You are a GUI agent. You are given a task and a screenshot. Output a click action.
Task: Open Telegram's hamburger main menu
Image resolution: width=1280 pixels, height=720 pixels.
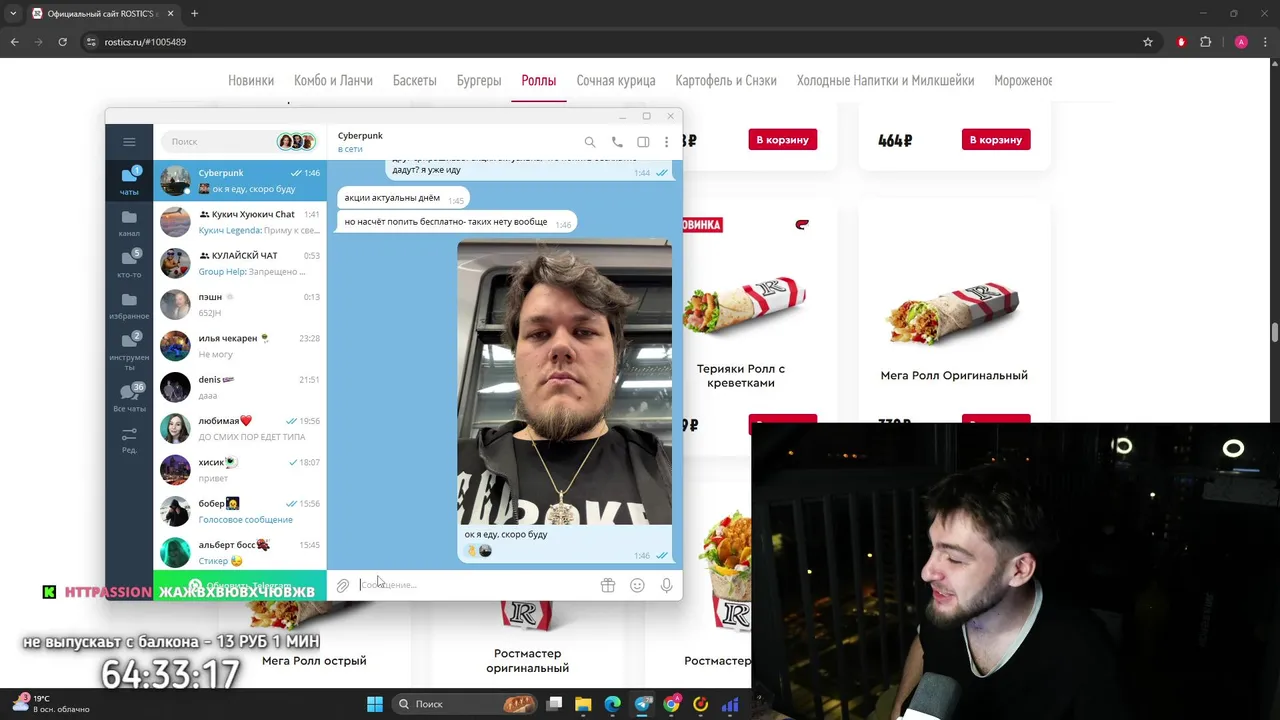point(129,141)
